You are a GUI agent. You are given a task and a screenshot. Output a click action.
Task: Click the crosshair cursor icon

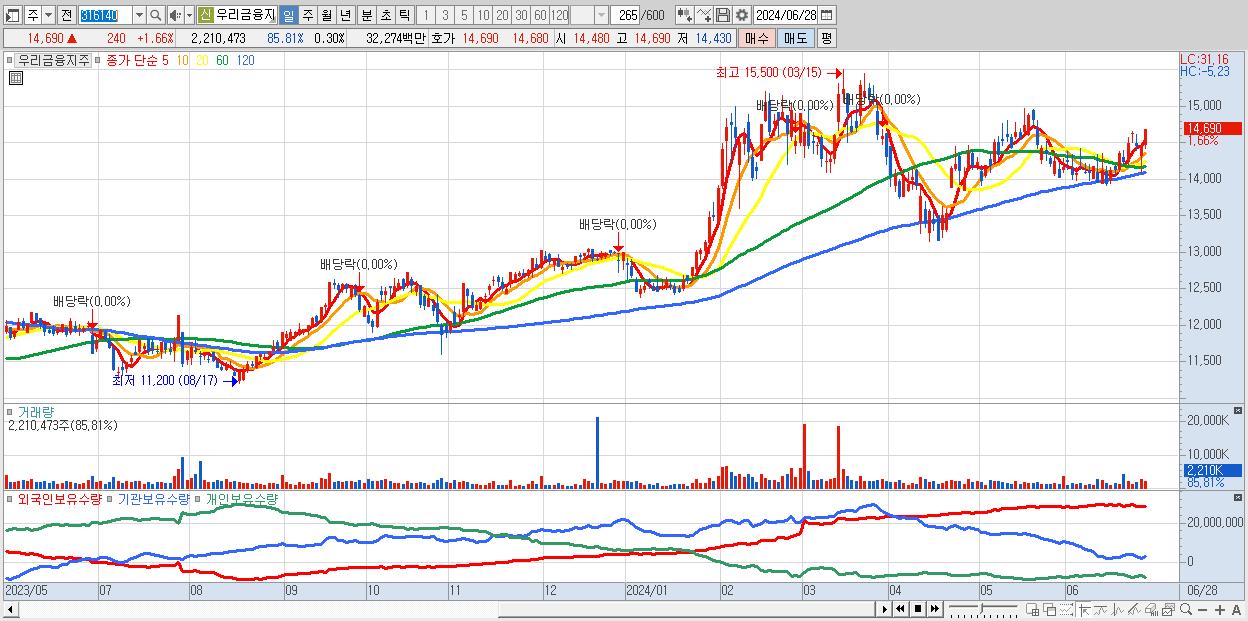click(1084, 610)
